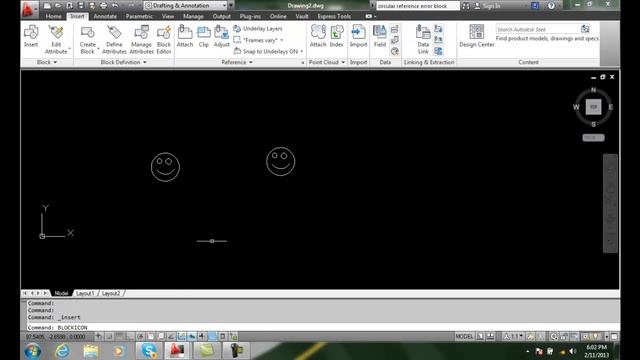Click New drawing in Quick Access toolbar

[47, 6]
